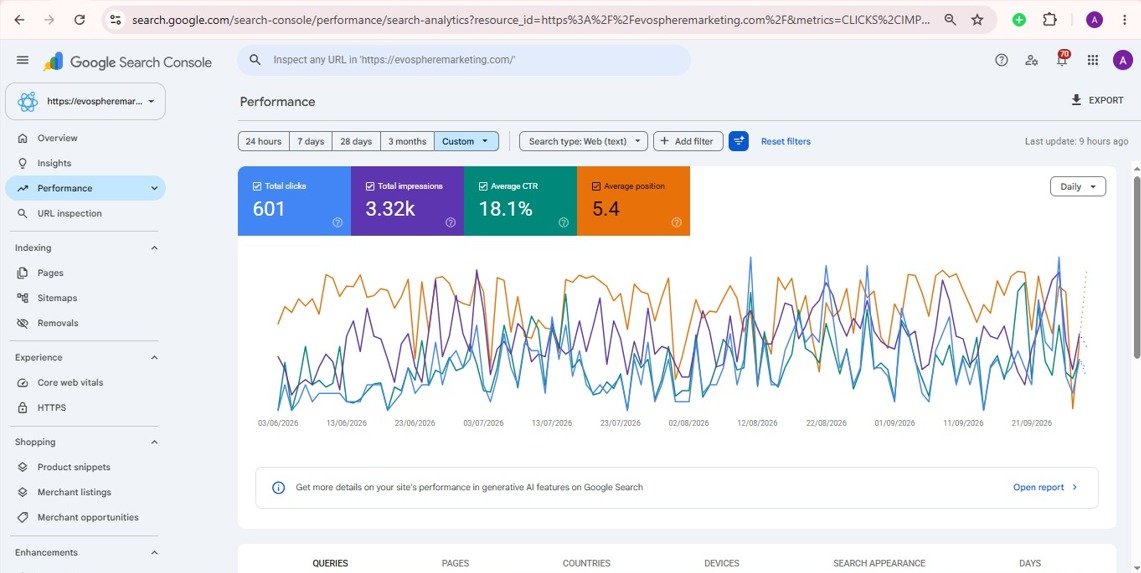Click the Google Search Console logo

pos(127,62)
